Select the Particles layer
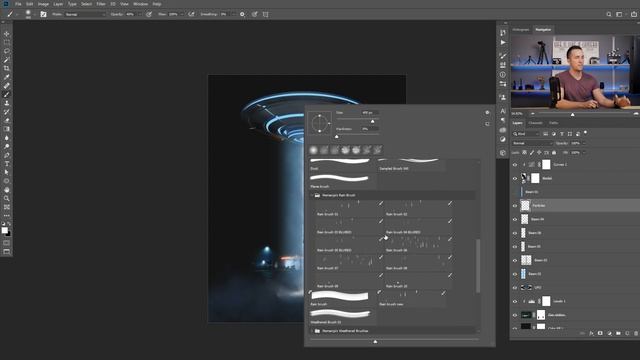This screenshot has height=360, width=640. 575,206
